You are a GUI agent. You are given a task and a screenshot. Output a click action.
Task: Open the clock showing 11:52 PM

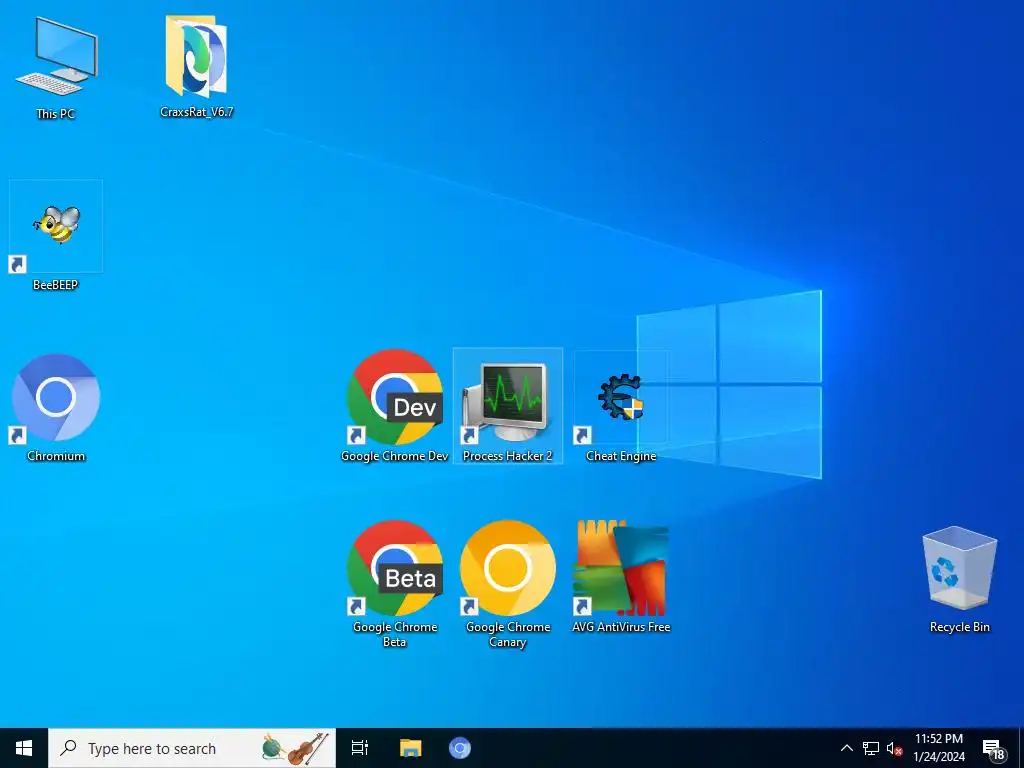[938, 748]
